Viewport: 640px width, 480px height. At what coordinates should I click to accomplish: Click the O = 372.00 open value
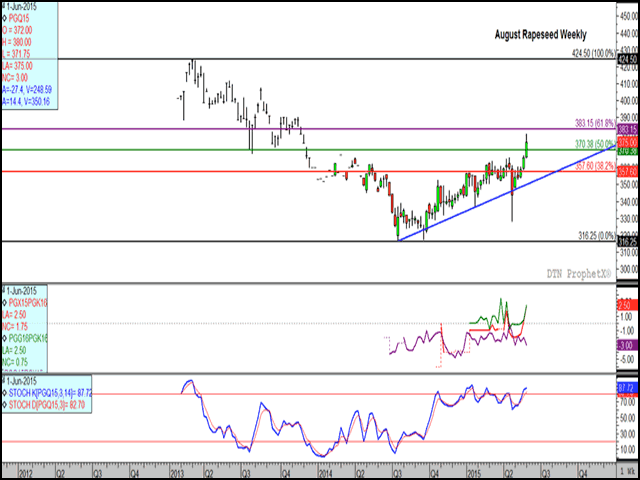(x=18, y=30)
